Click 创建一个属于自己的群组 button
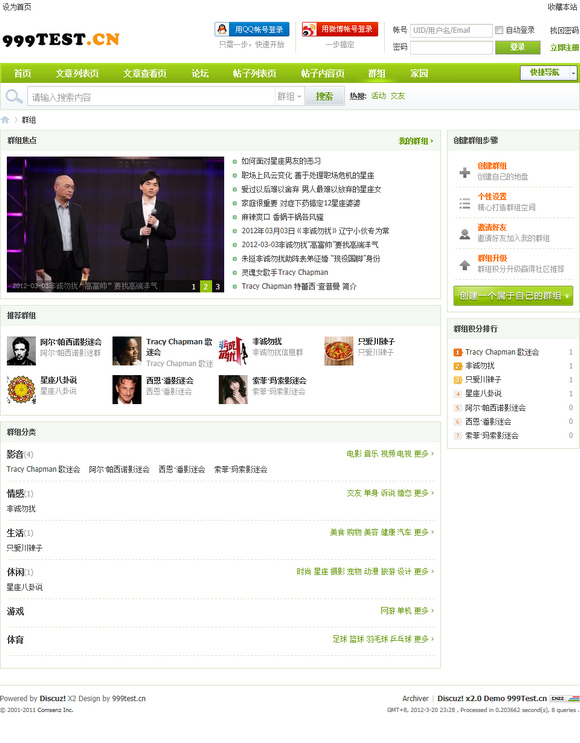The image size is (580, 743). tap(513, 296)
